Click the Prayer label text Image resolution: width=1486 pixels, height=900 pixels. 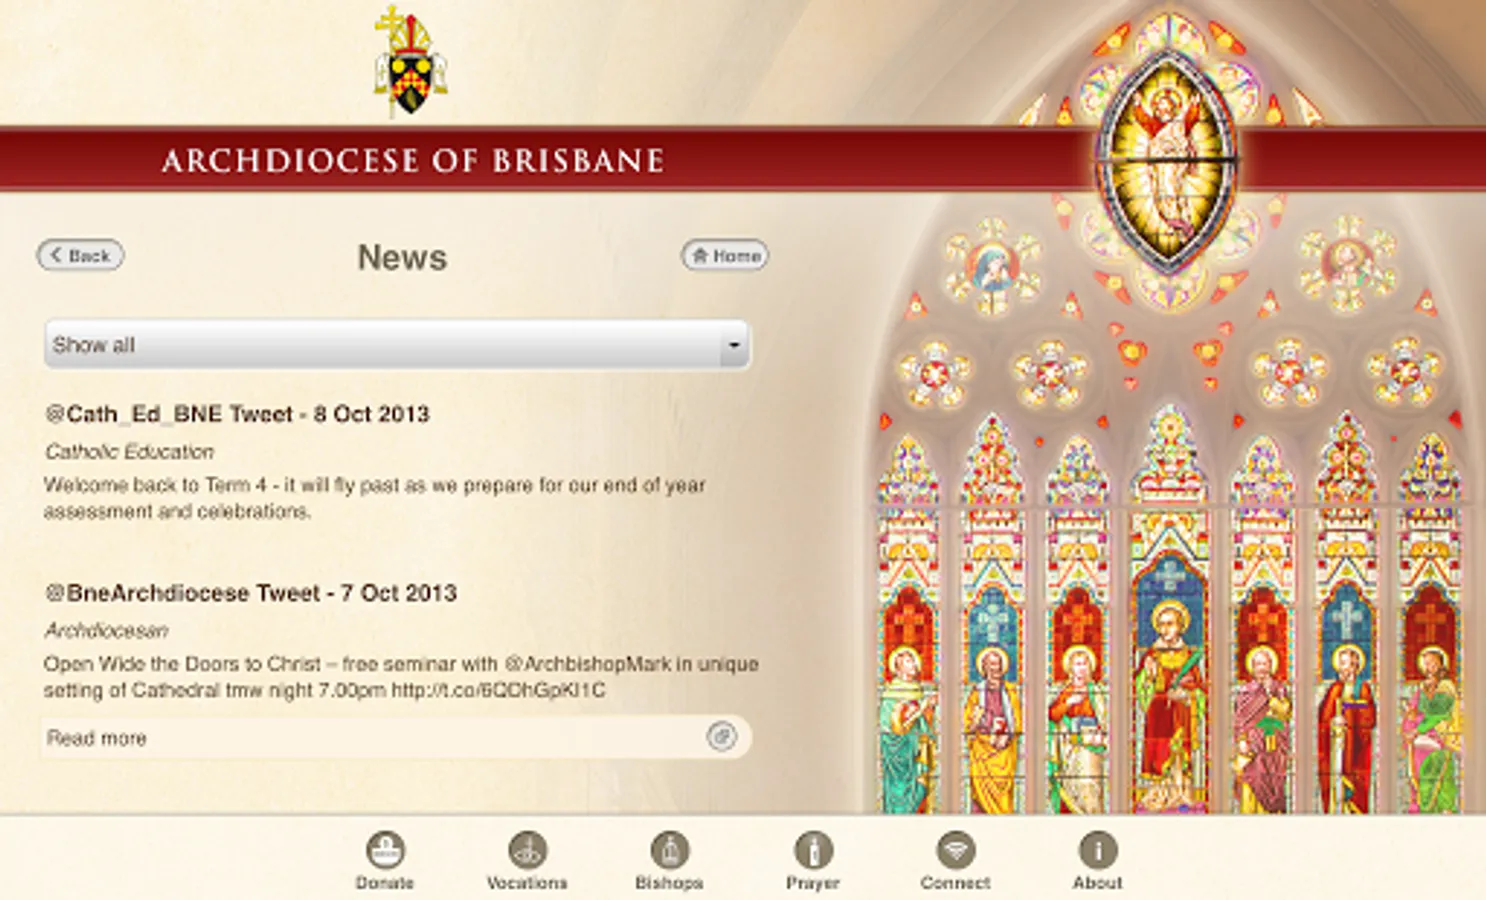(813, 883)
